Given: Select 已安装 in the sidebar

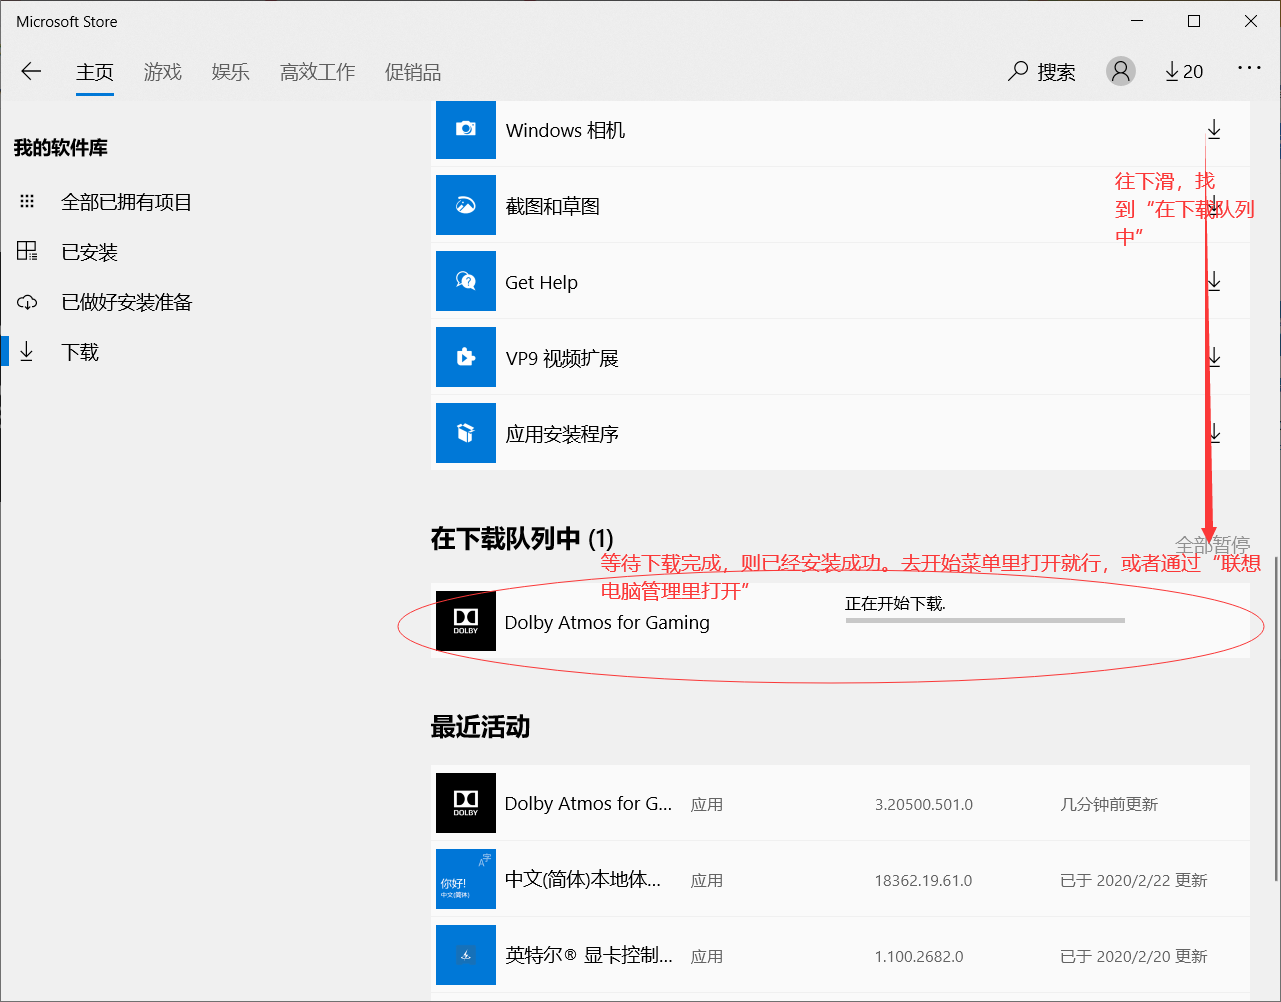Looking at the screenshot, I should pyautogui.click(x=89, y=252).
